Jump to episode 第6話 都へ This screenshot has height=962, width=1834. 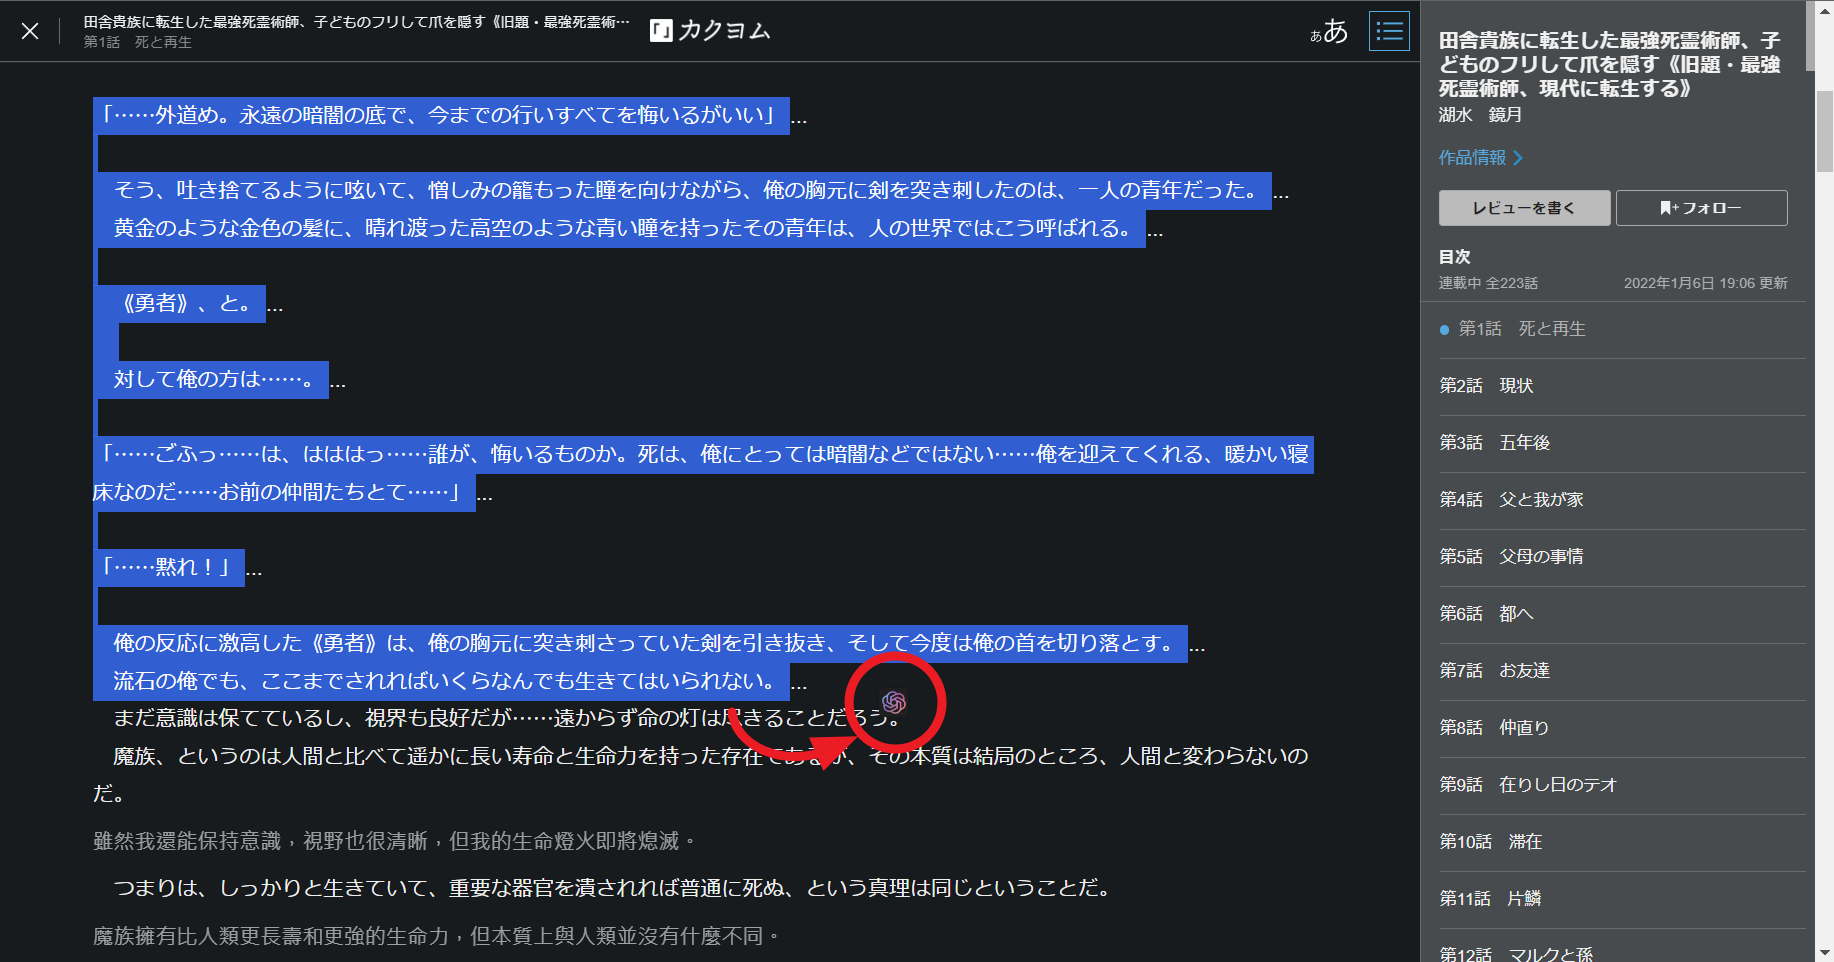[1486, 614]
